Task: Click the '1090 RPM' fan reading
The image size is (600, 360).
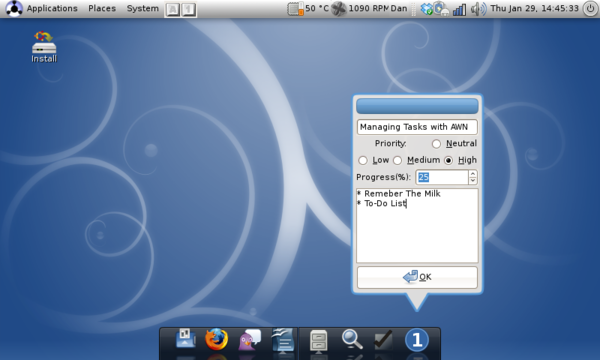Action: (368, 8)
